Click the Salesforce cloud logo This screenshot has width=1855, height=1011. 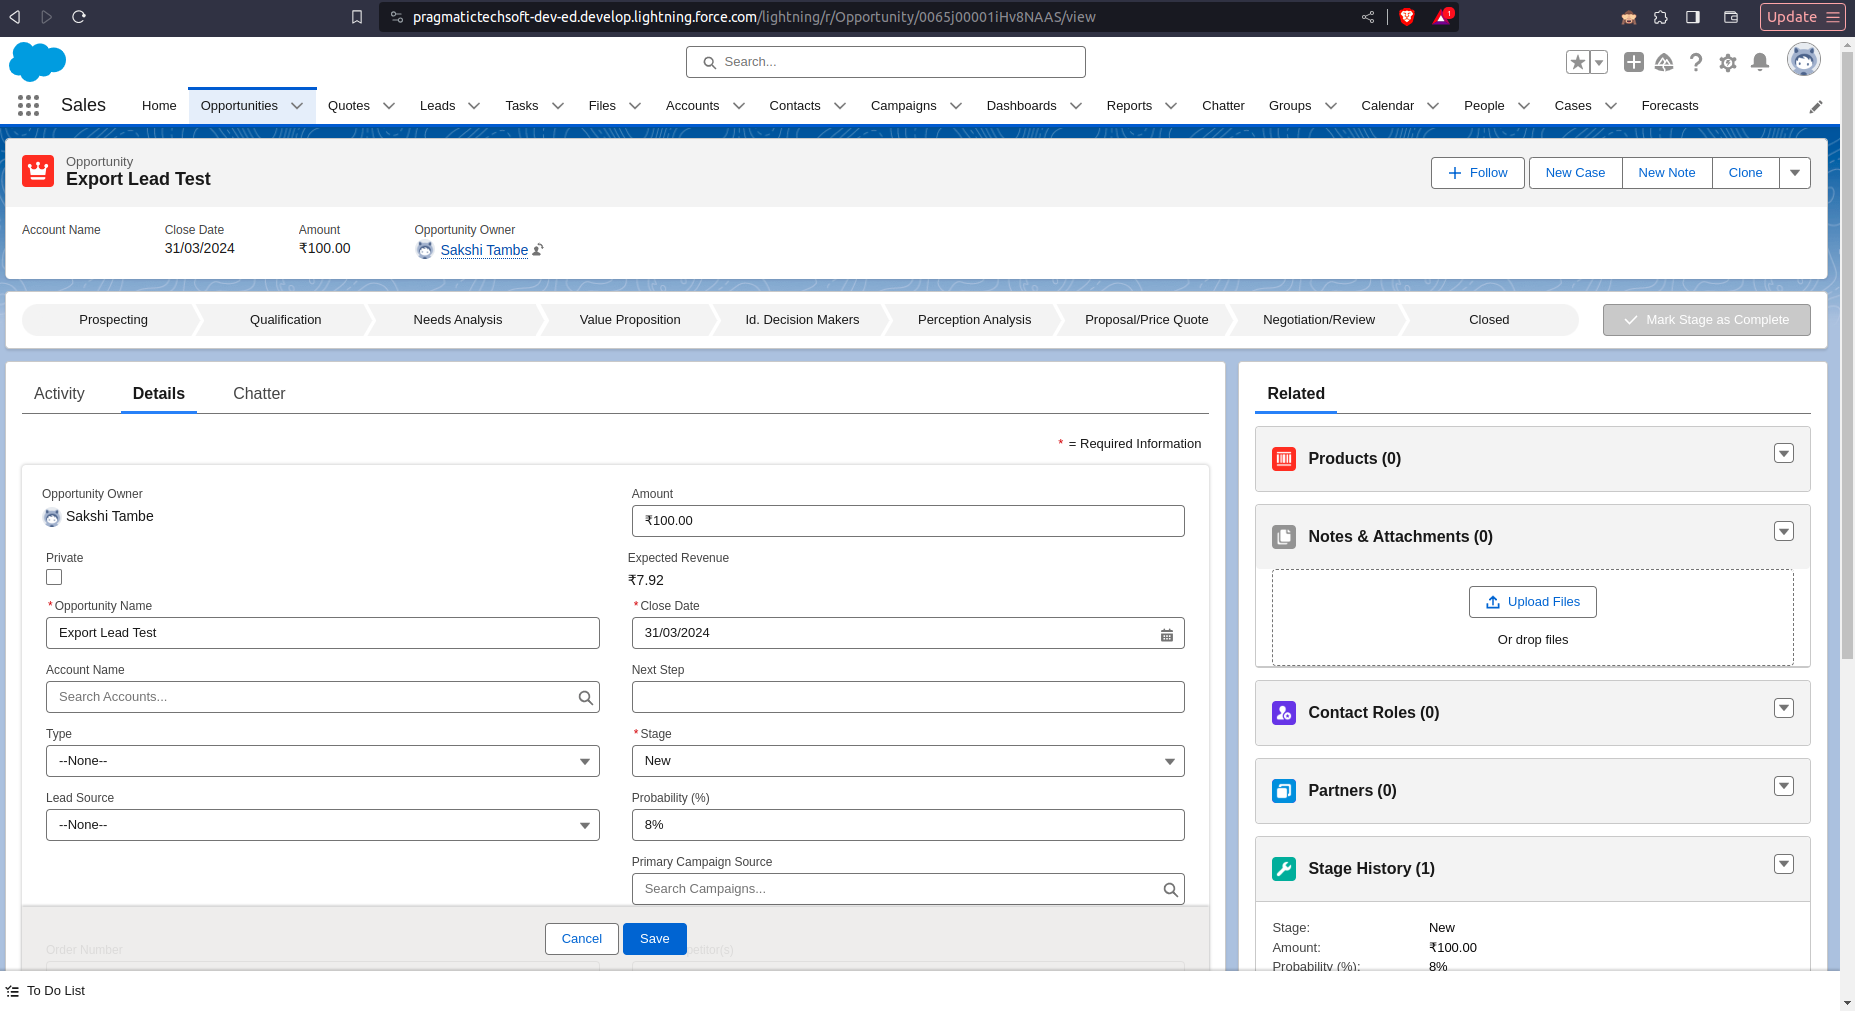click(37, 62)
